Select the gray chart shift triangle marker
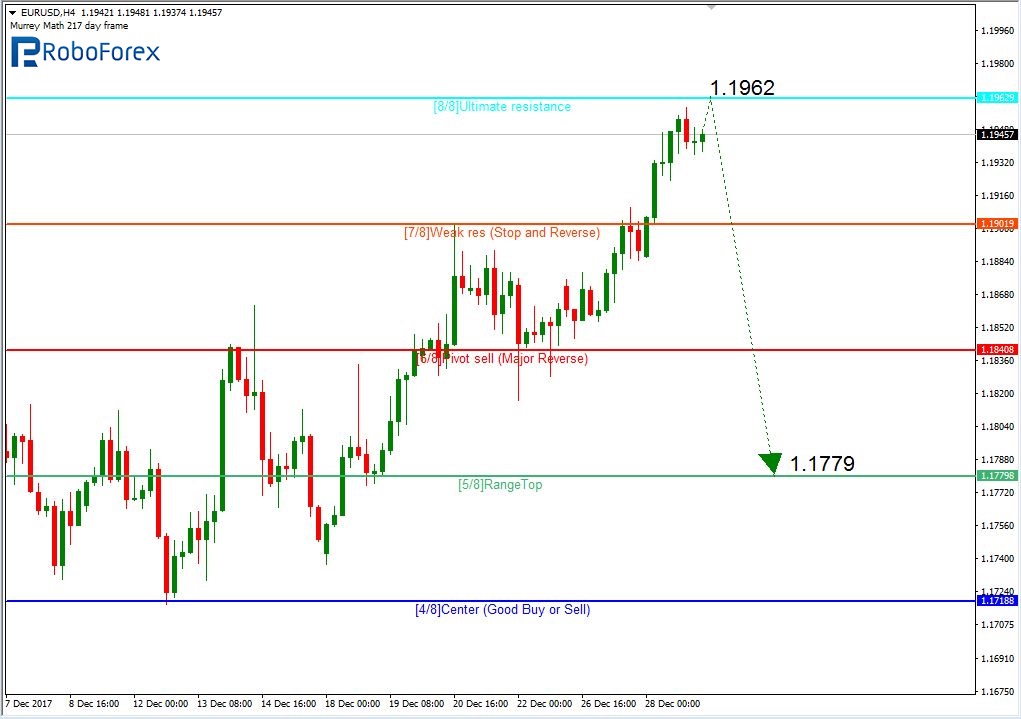The image size is (1021, 719). [711, 7]
